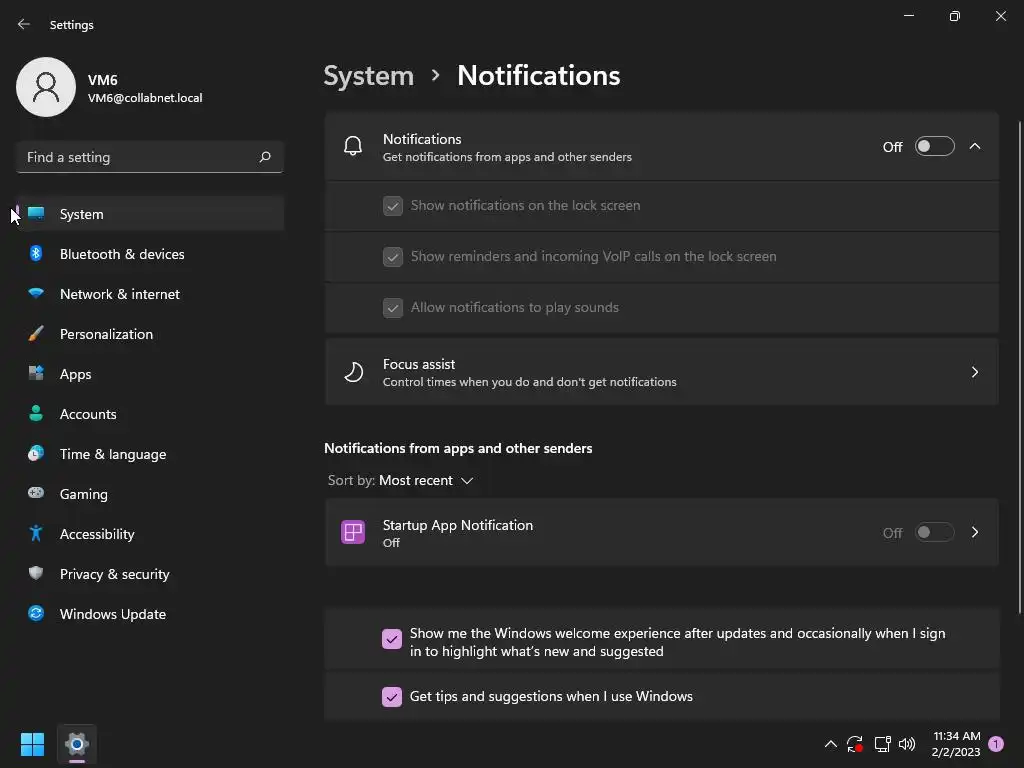Go back with the back arrow
Screen dimensions: 1024x768
pyautogui.click(x=24, y=24)
